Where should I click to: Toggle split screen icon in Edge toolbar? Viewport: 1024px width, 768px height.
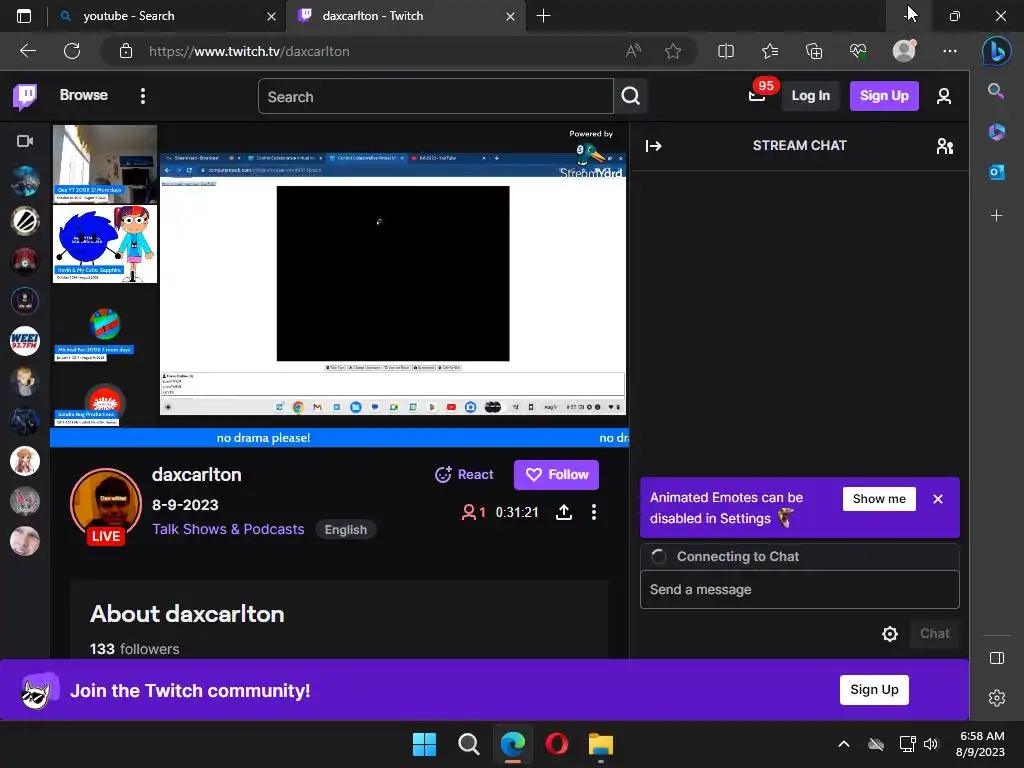coord(726,51)
